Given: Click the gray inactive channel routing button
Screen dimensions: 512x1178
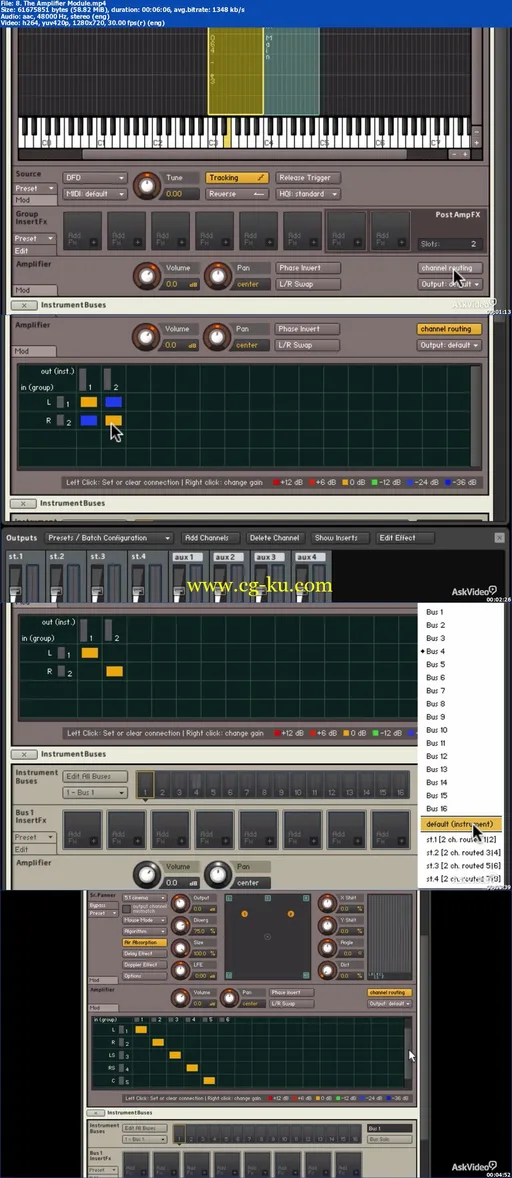Looking at the screenshot, I should (450, 268).
